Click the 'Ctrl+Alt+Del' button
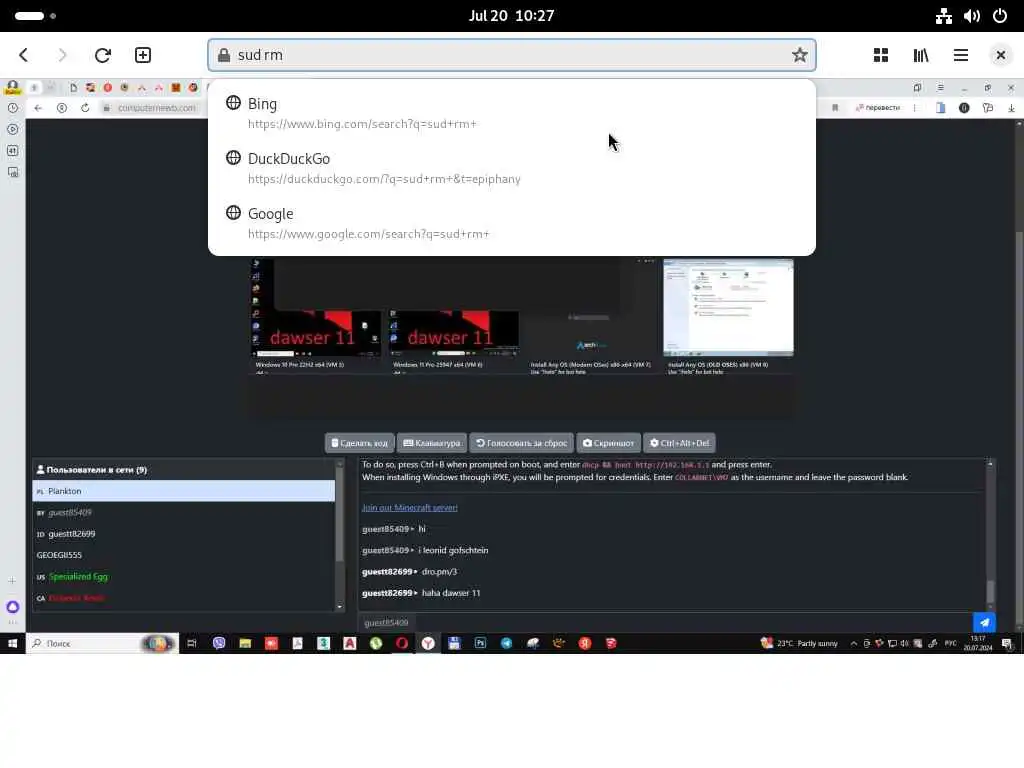The image size is (1024, 768). (x=679, y=443)
